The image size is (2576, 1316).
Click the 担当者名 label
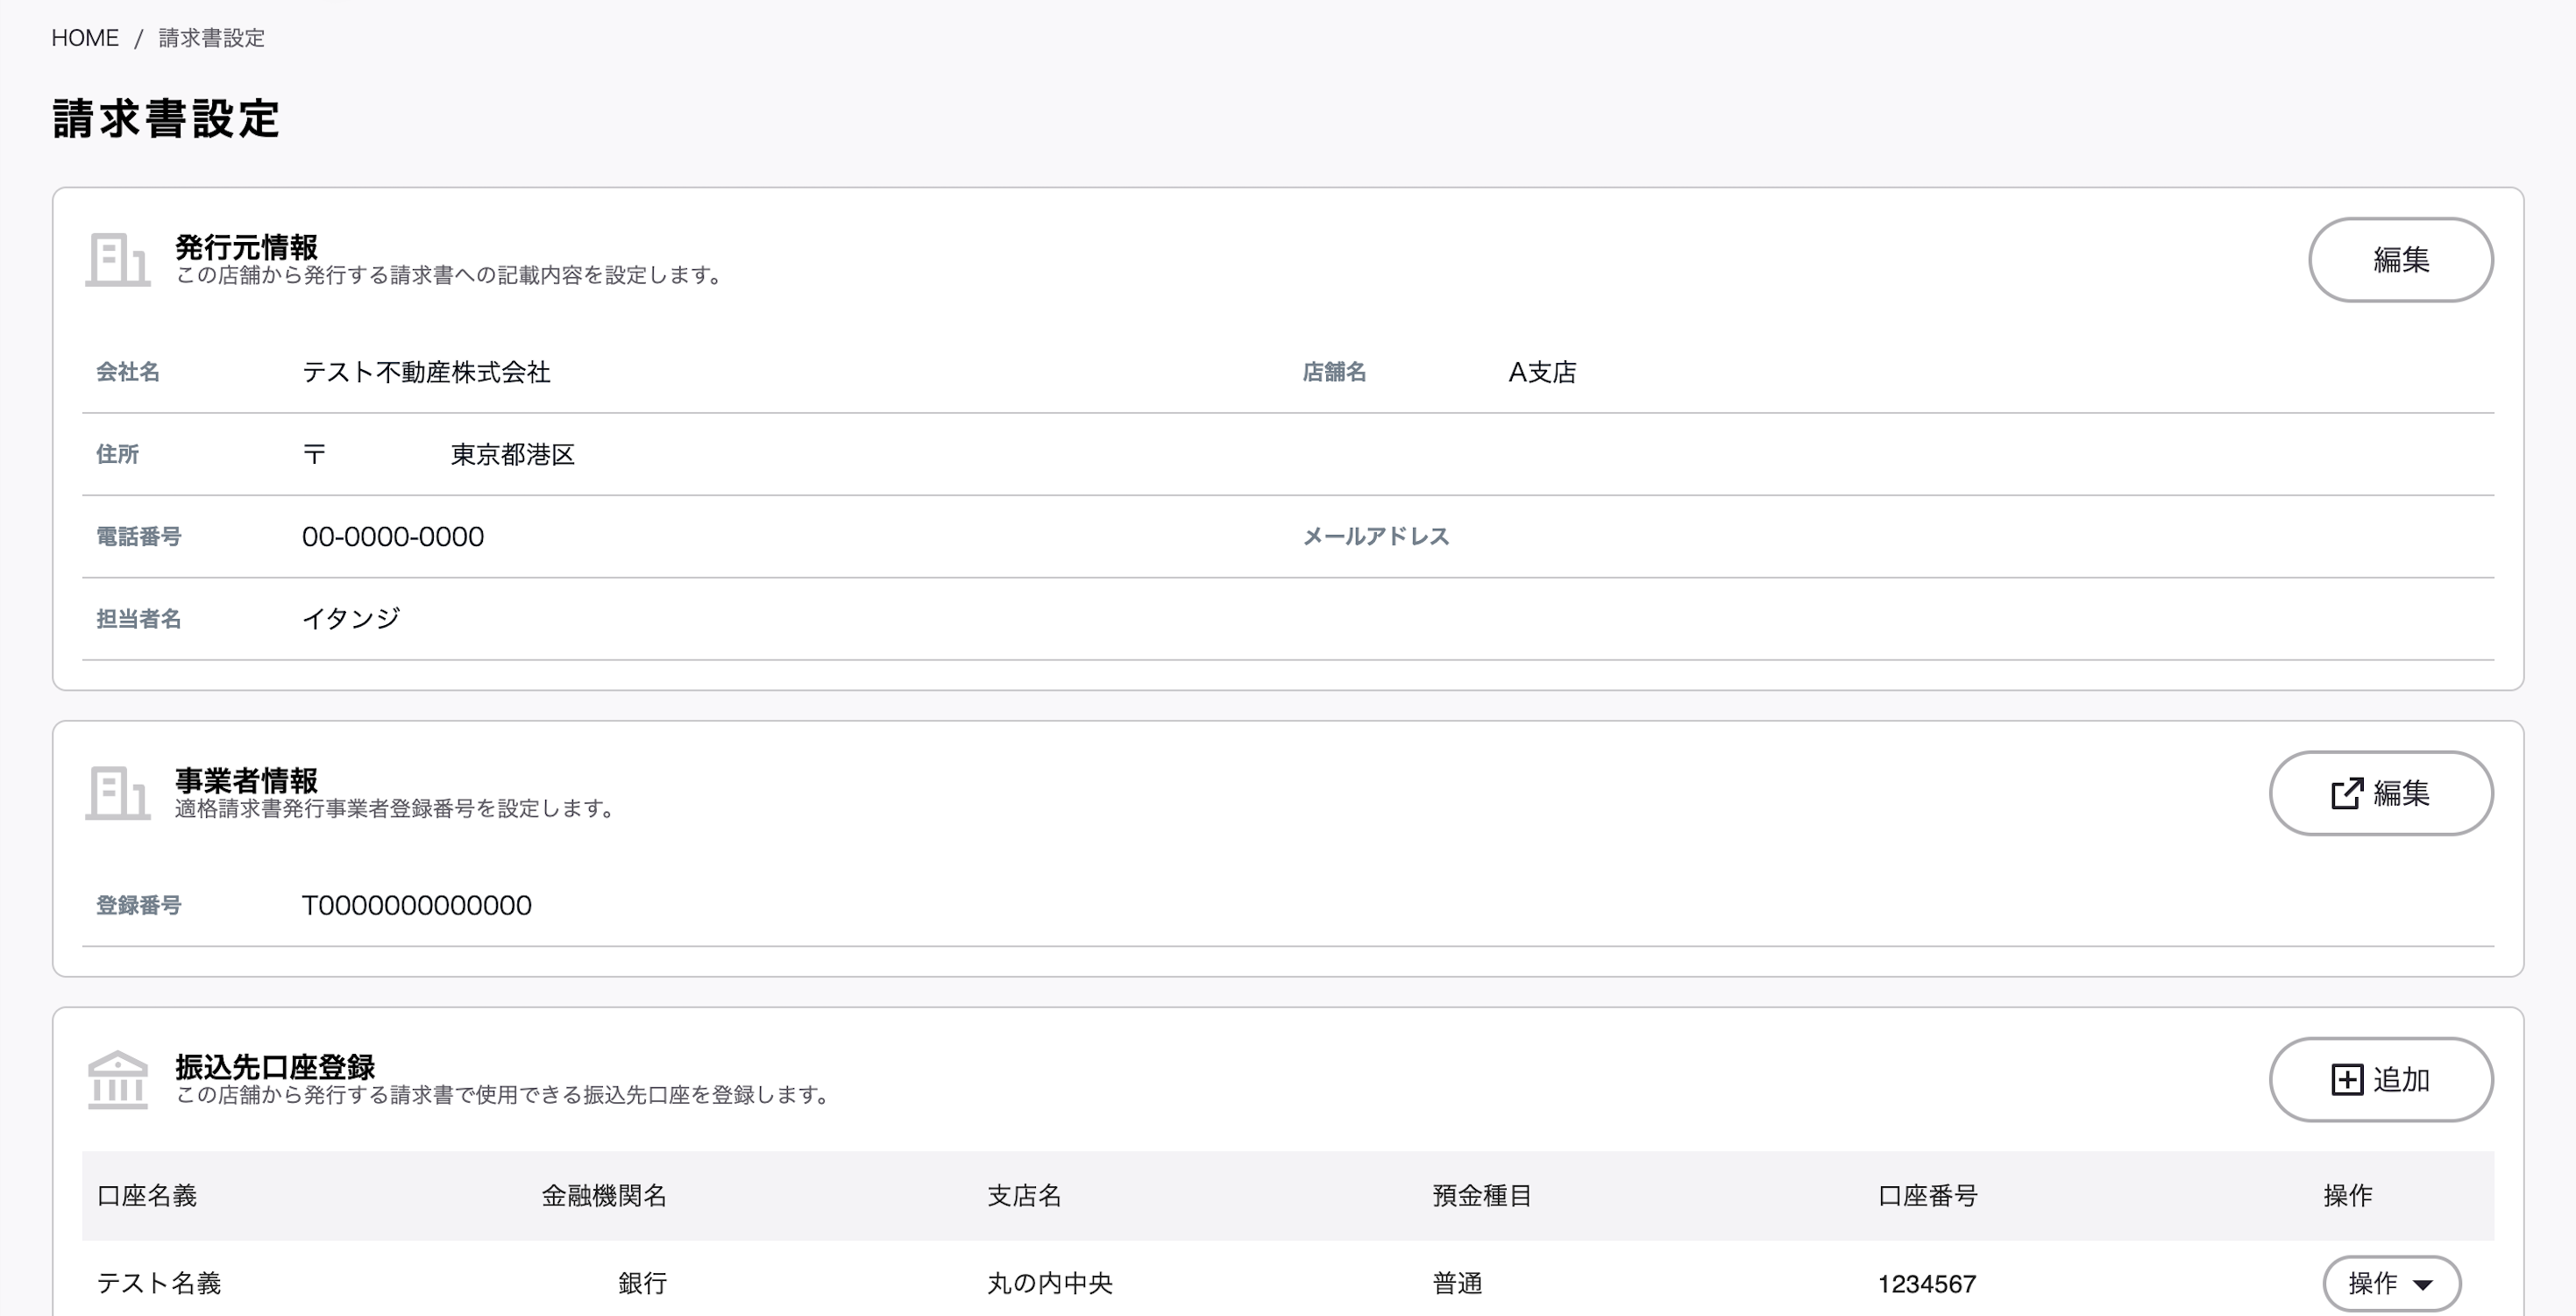(x=138, y=619)
